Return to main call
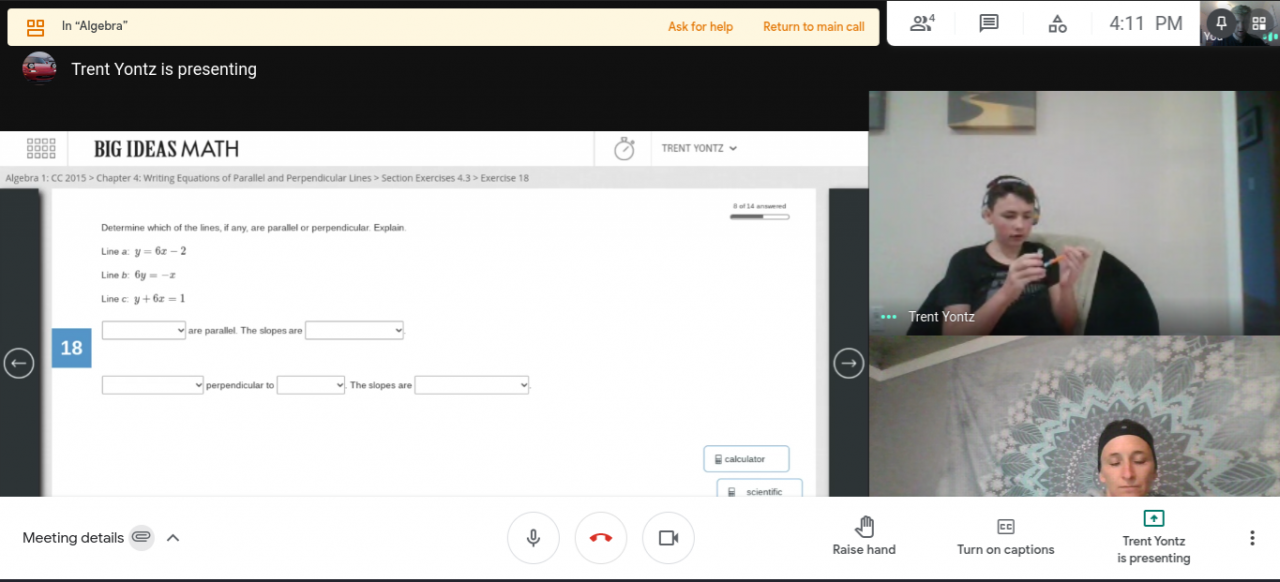Viewport: 1280px width, 582px height. pos(813,27)
